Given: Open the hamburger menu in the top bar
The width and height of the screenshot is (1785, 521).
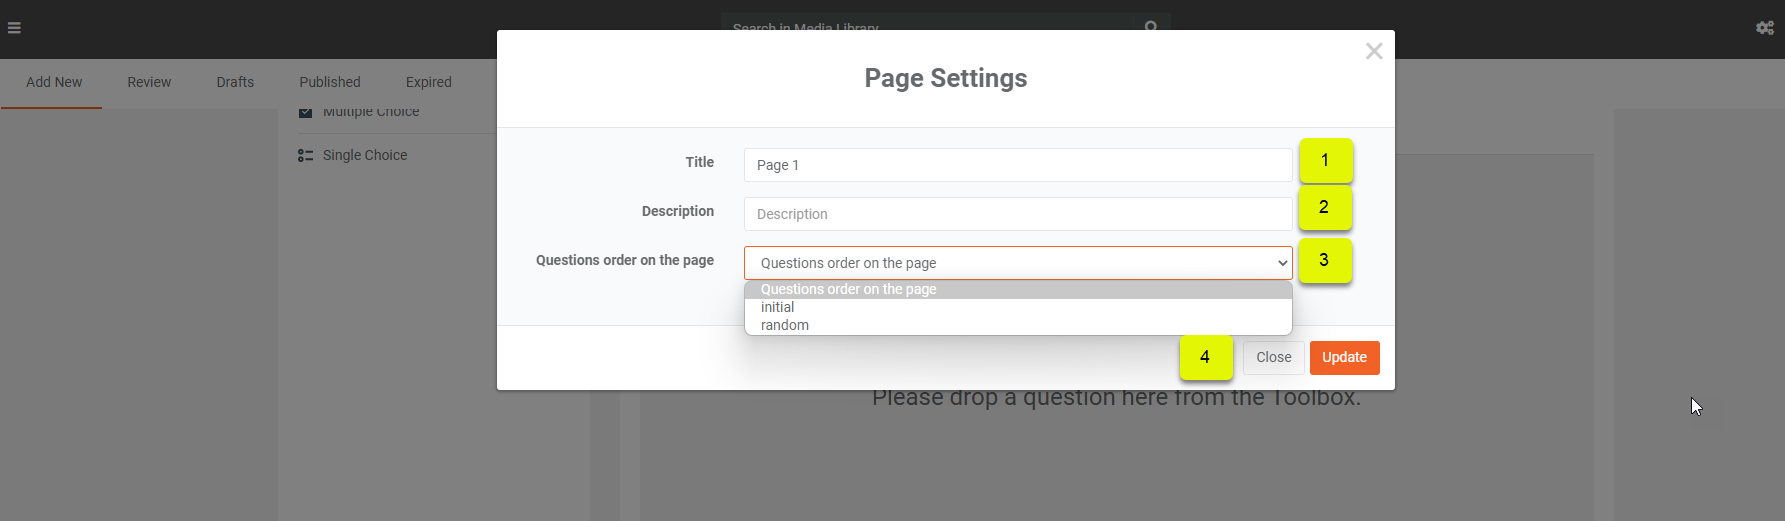Looking at the screenshot, I should pyautogui.click(x=14, y=28).
